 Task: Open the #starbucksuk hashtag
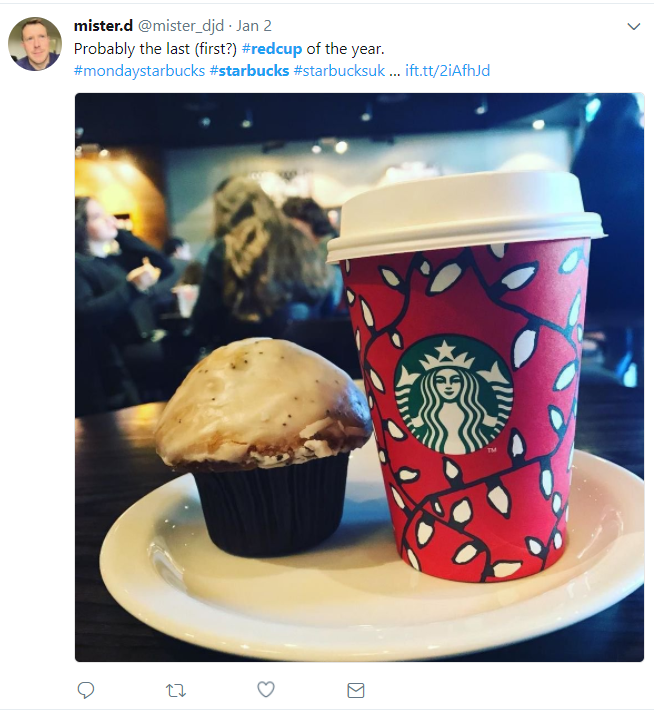(x=339, y=71)
